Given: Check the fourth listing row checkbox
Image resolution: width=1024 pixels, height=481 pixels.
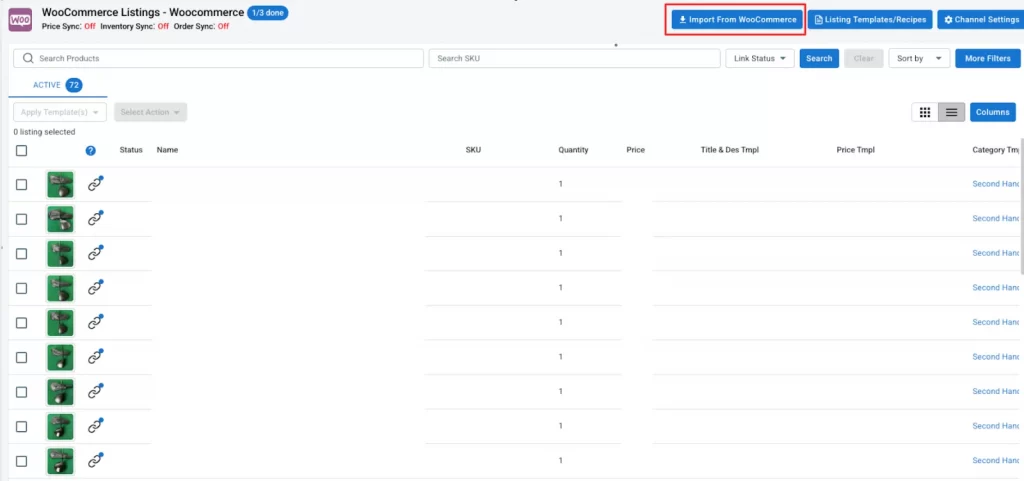Looking at the screenshot, I should click(22, 288).
